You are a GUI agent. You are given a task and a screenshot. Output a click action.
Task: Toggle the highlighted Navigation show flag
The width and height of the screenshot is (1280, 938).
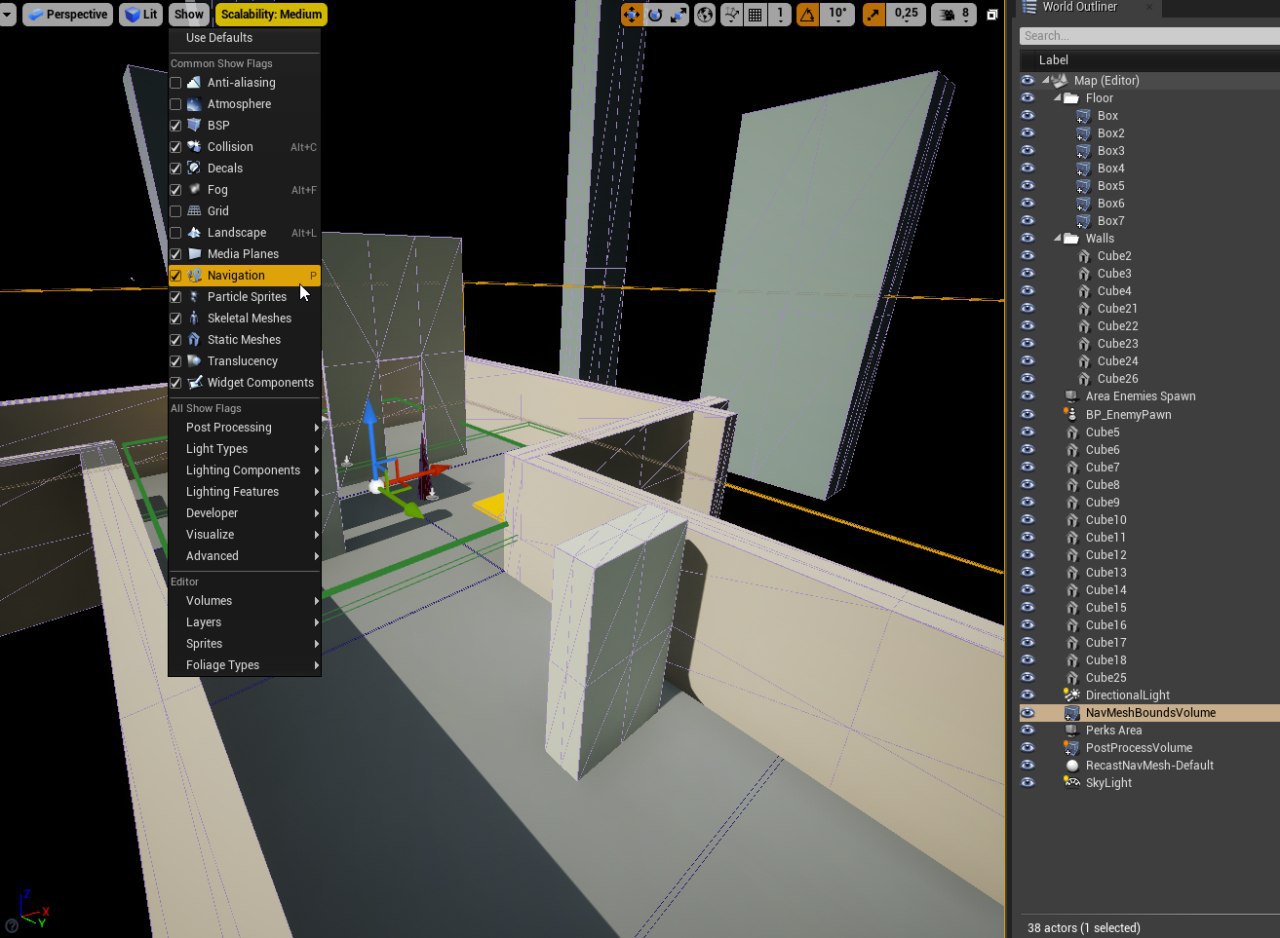click(244, 276)
